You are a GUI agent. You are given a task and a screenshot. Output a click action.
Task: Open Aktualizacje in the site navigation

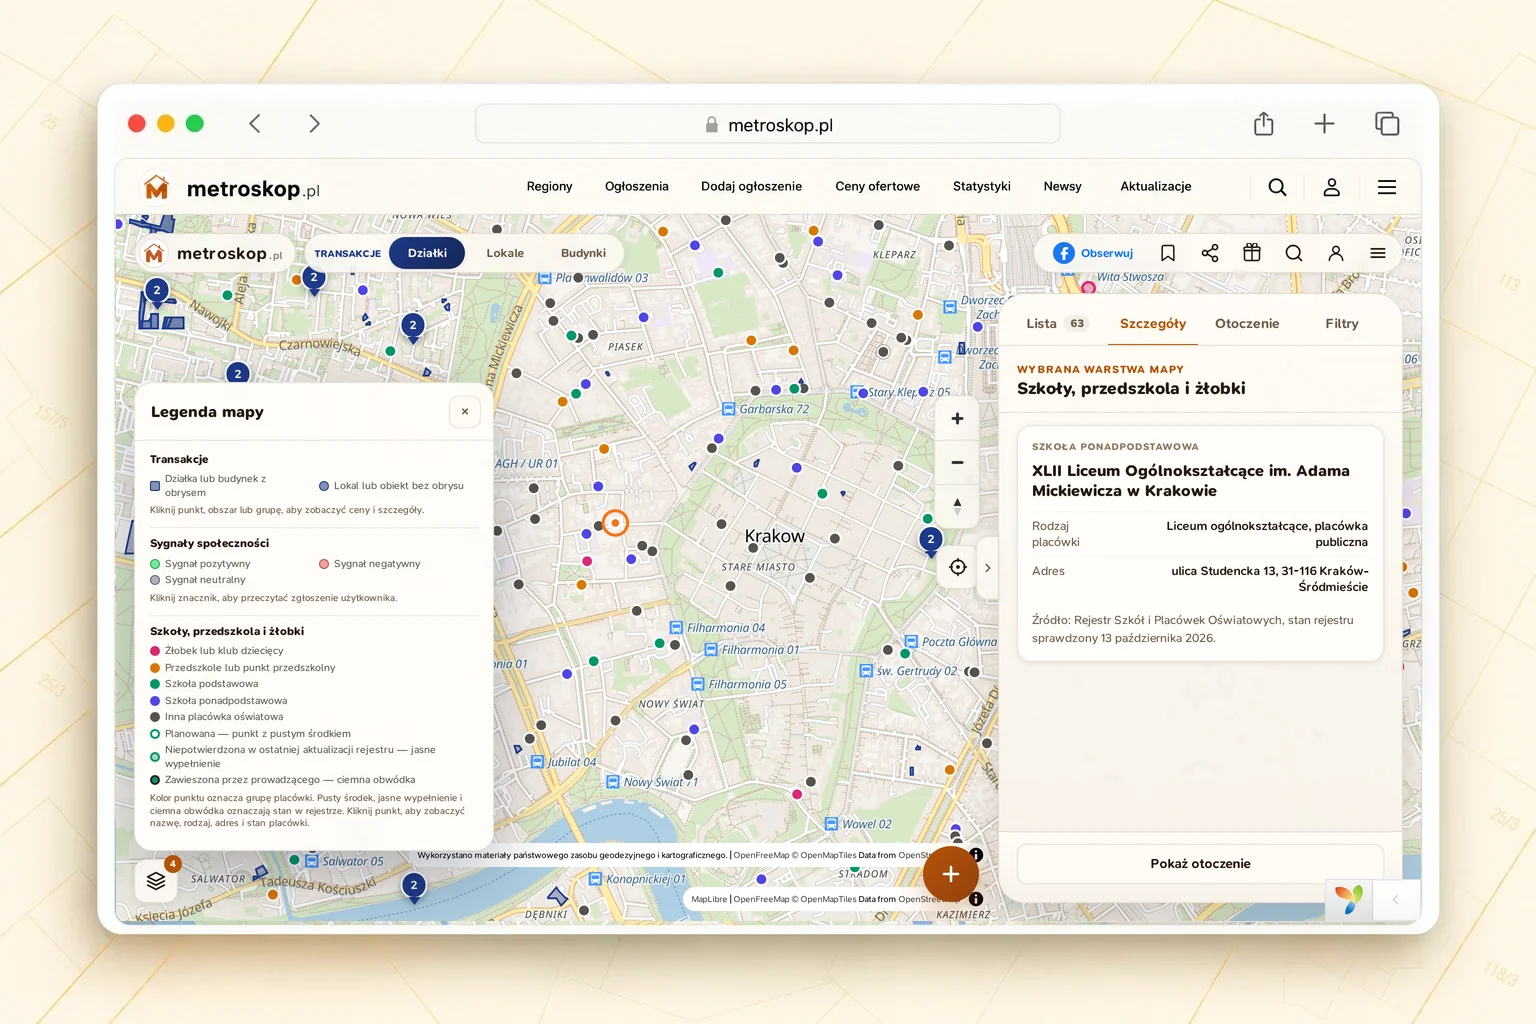pyautogui.click(x=1156, y=186)
